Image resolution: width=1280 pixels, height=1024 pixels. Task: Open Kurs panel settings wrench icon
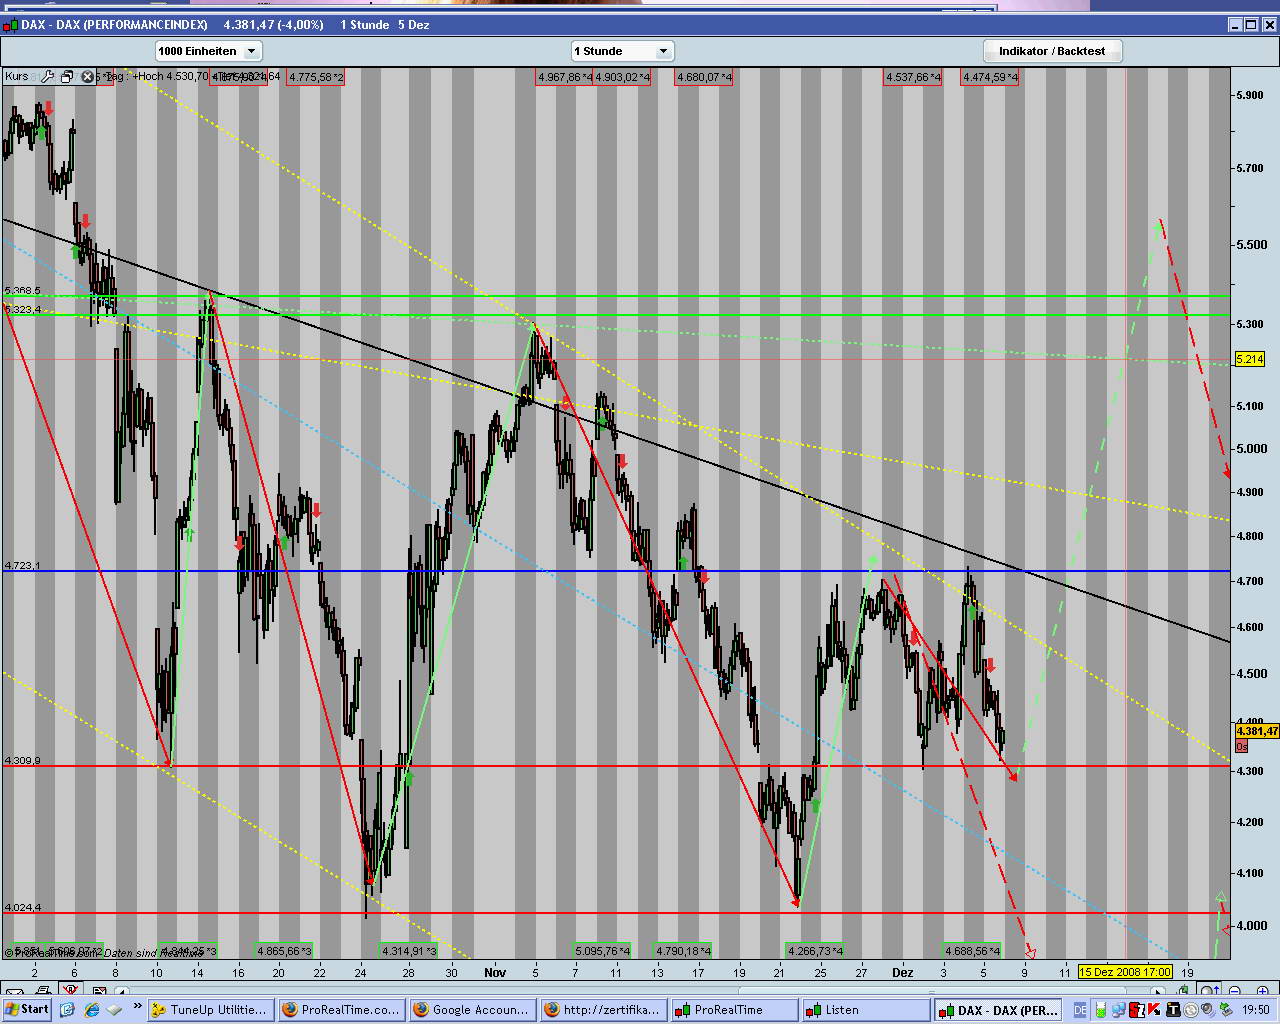tap(47, 76)
